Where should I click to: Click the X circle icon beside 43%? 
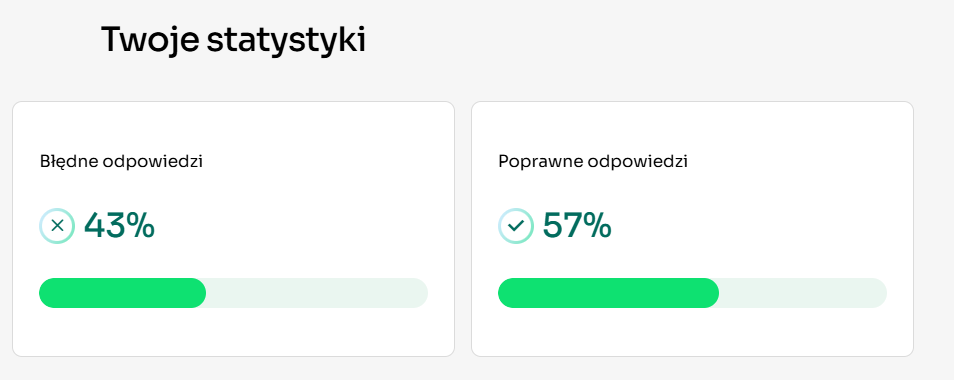57,226
